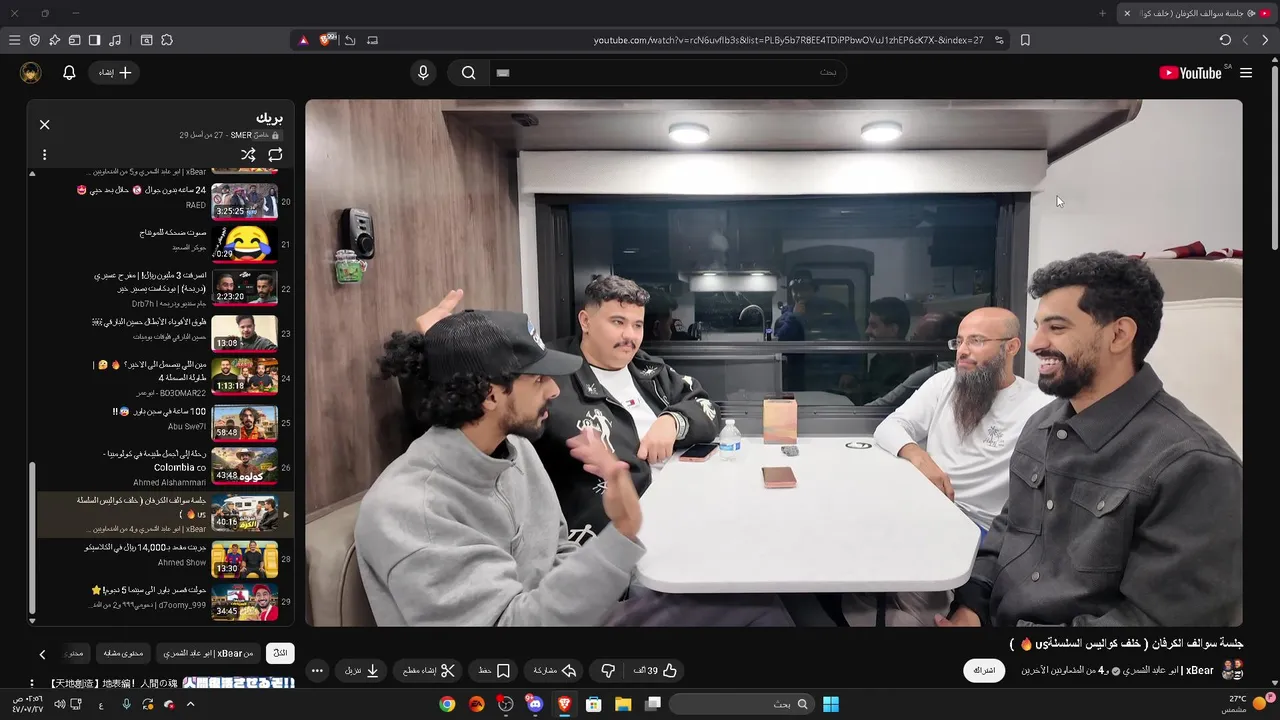Screen dimensions: 1280x720
Task: Open the YouTube guide hamburger menu
Action: pyautogui.click(x=1246, y=73)
